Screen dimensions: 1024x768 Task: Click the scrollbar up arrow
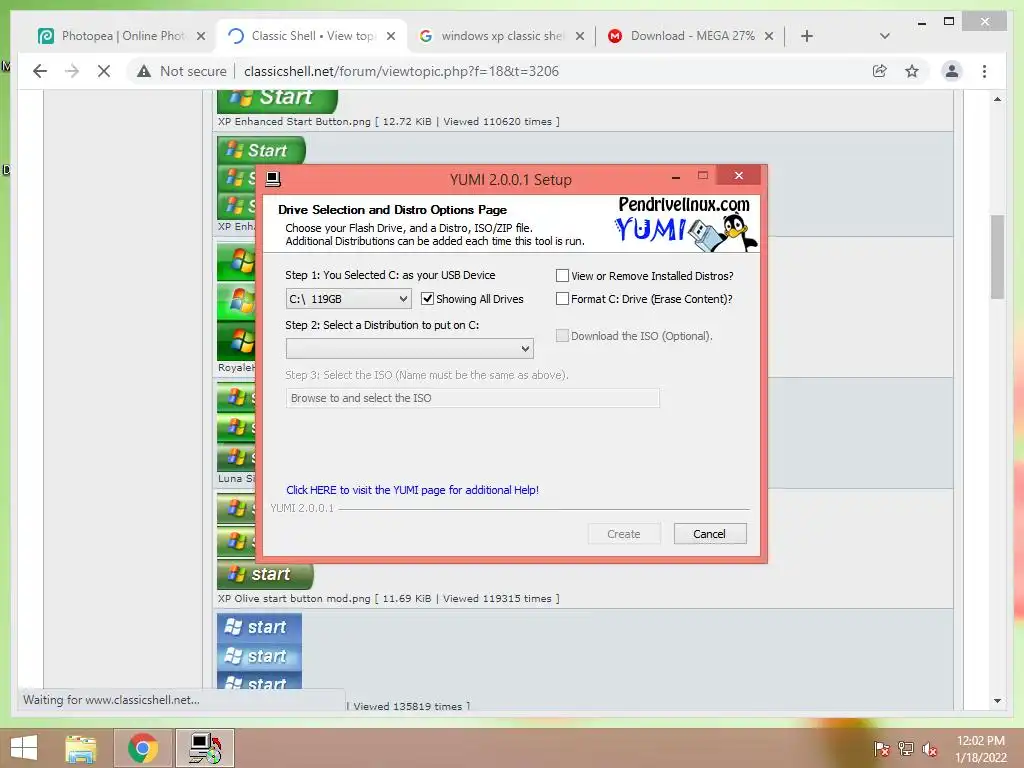pos(997,99)
